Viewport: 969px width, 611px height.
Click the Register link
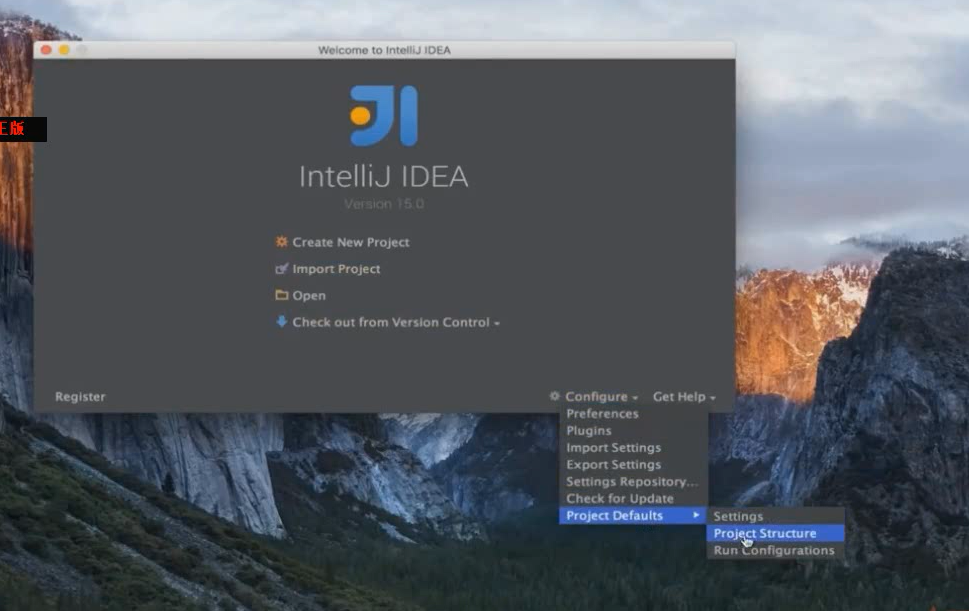pos(80,397)
